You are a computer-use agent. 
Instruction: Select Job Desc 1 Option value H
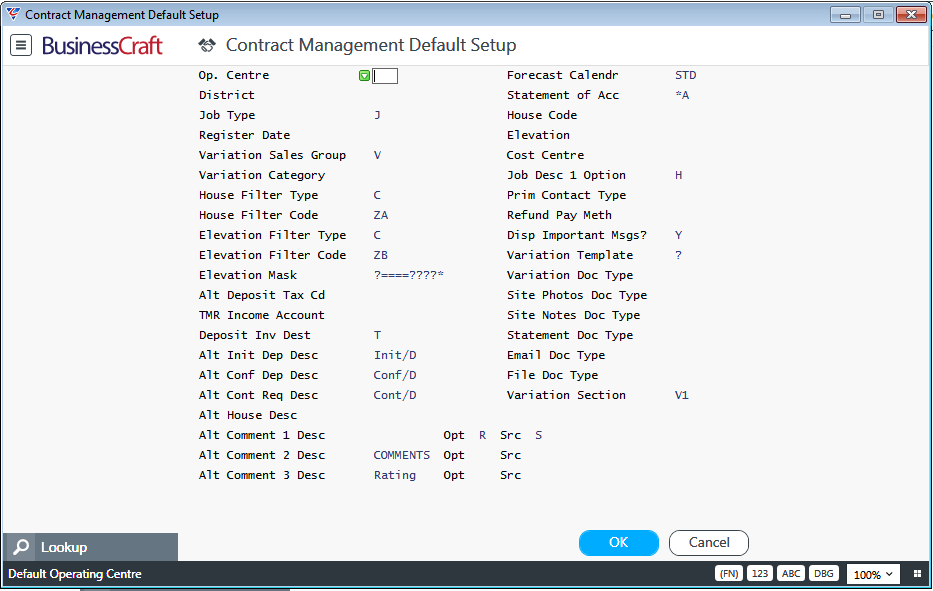pyautogui.click(x=678, y=175)
